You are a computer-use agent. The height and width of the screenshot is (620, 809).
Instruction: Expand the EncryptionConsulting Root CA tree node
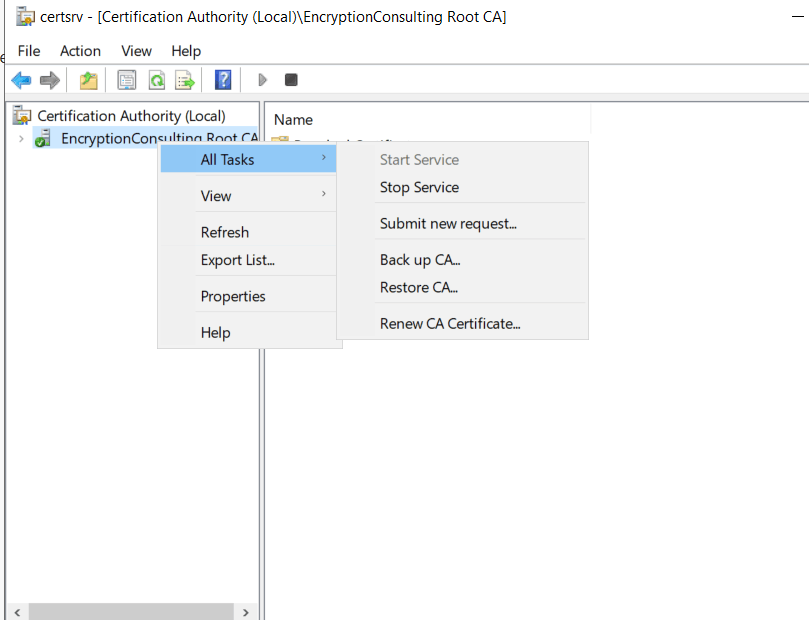21,139
